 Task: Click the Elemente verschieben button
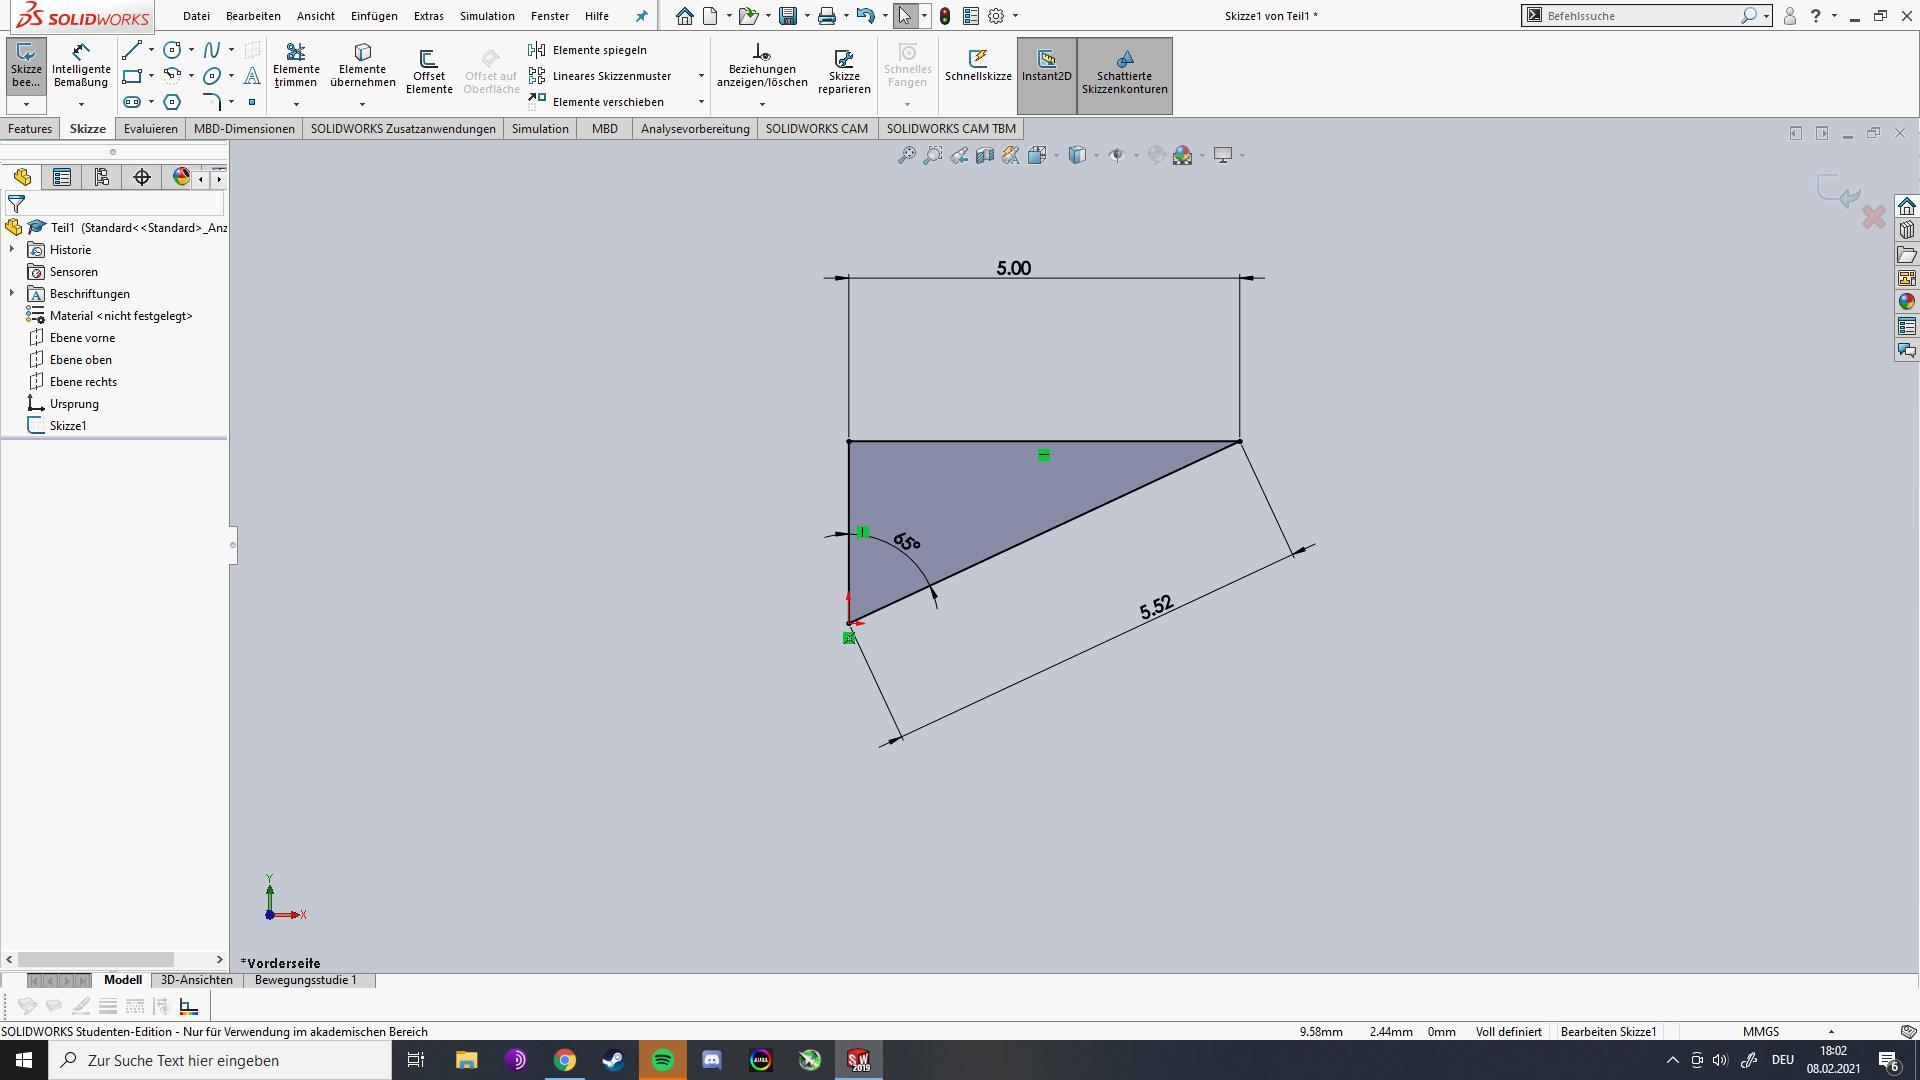[607, 102]
